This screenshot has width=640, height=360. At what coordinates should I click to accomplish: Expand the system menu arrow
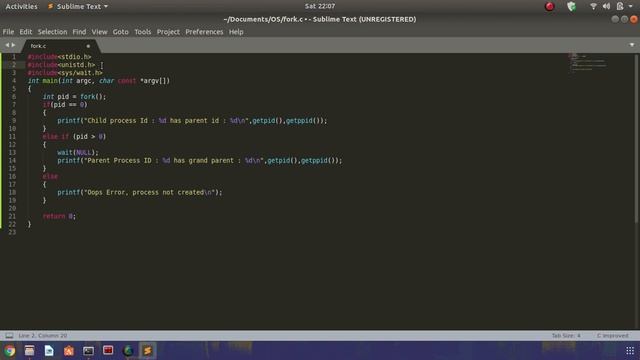click(631, 6)
